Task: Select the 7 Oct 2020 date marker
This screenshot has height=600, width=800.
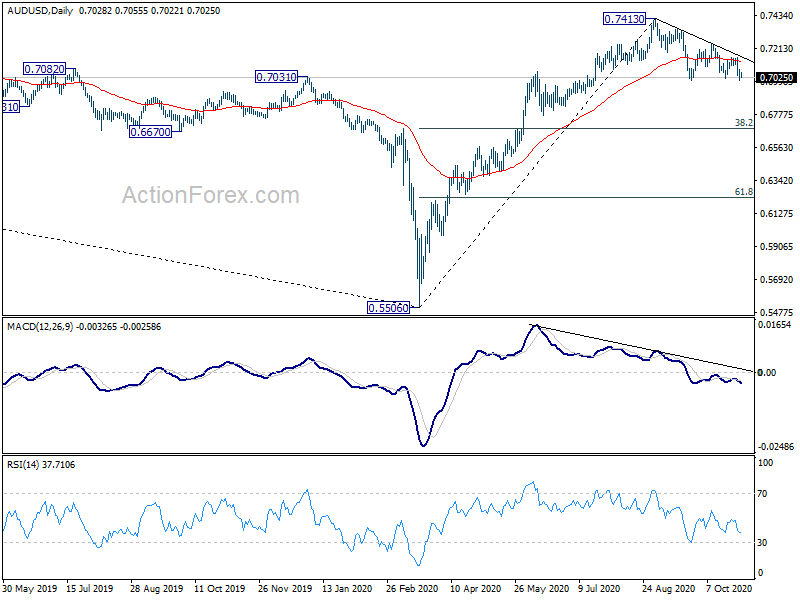Action: coord(730,589)
